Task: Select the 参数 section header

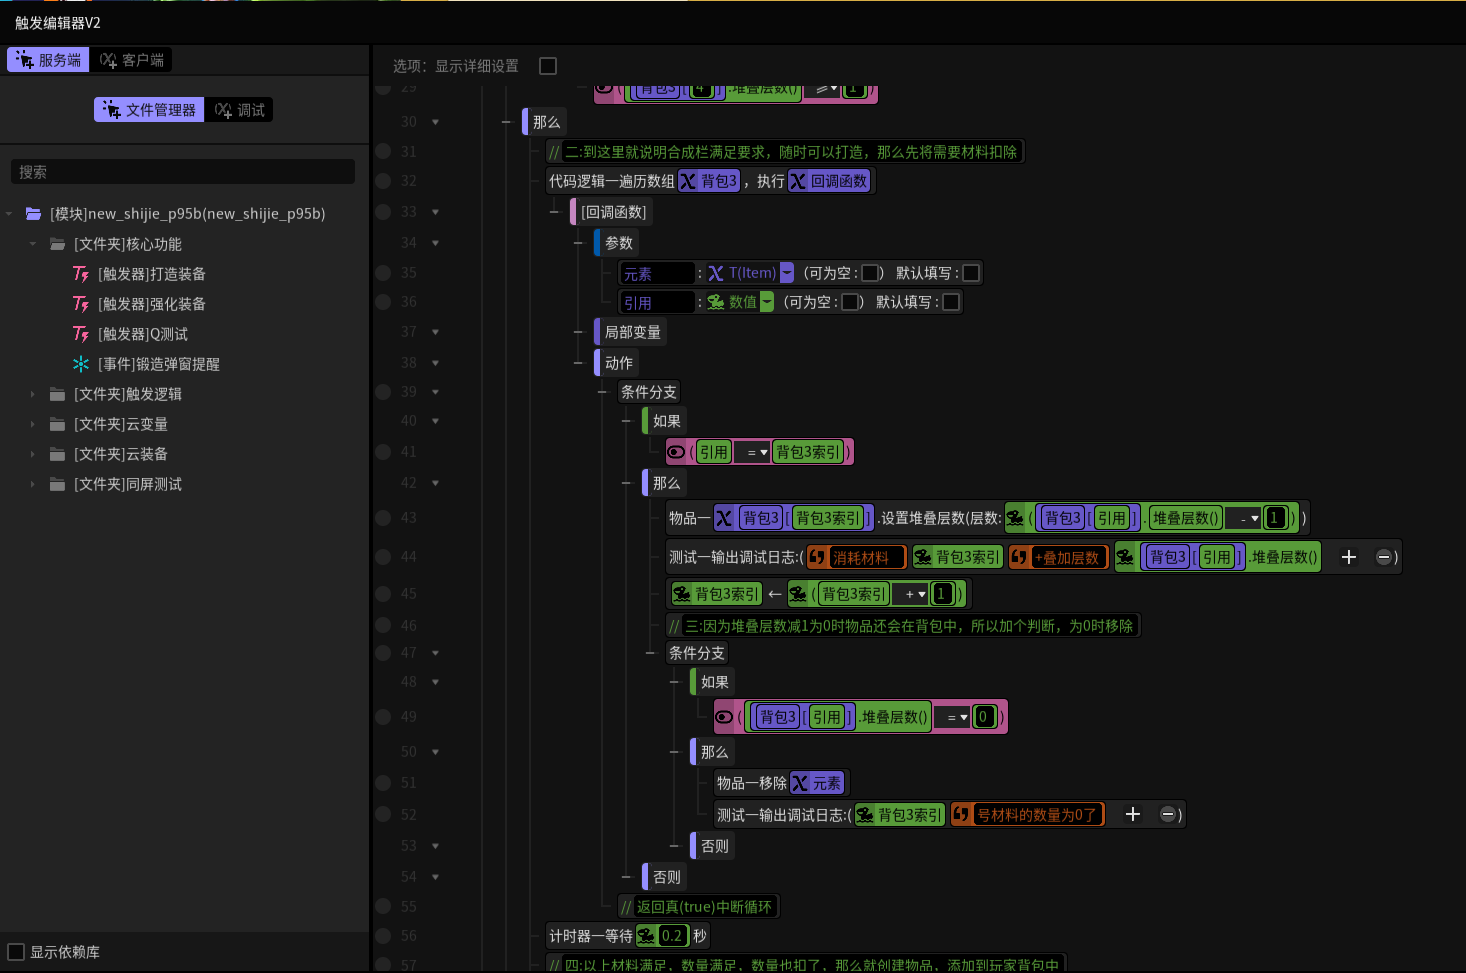Action: (x=617, y=243)
